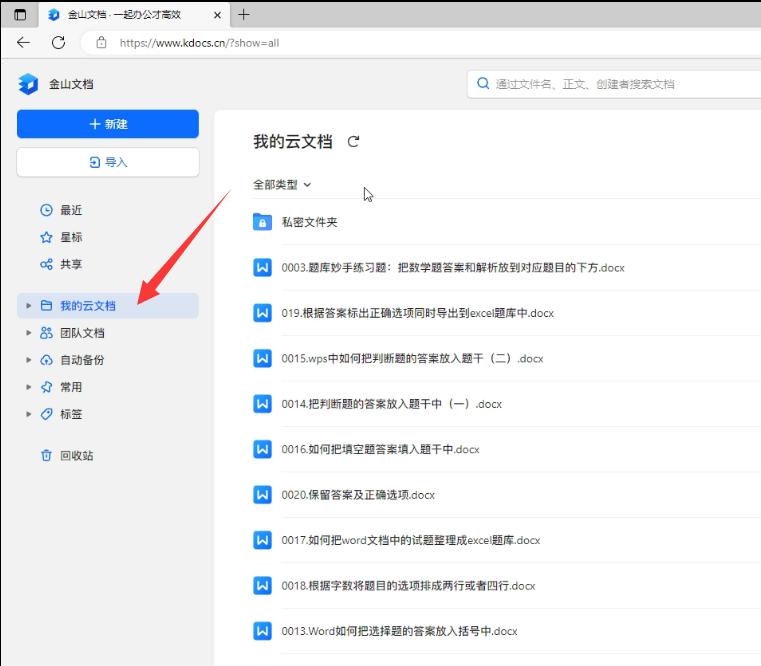The image size is (761, 666).
Task: Click the tab actions icon at top-left
Action: pyautogui.click(x=20, y=15)
